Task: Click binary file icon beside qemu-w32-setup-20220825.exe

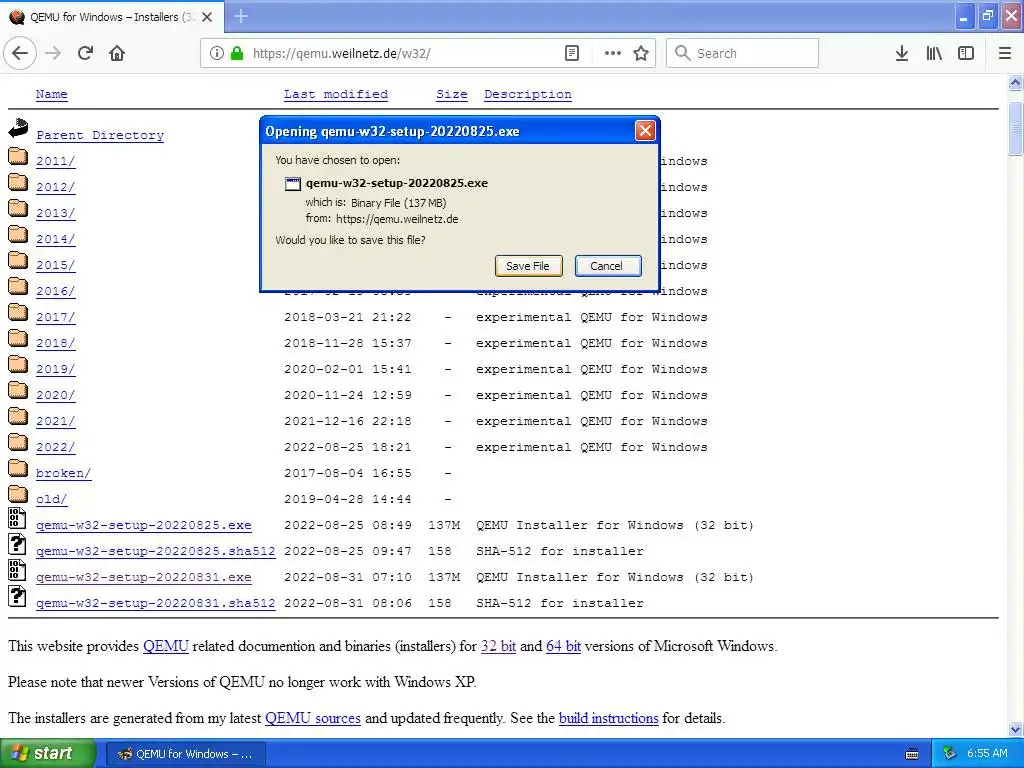Action: pos(17,518)
